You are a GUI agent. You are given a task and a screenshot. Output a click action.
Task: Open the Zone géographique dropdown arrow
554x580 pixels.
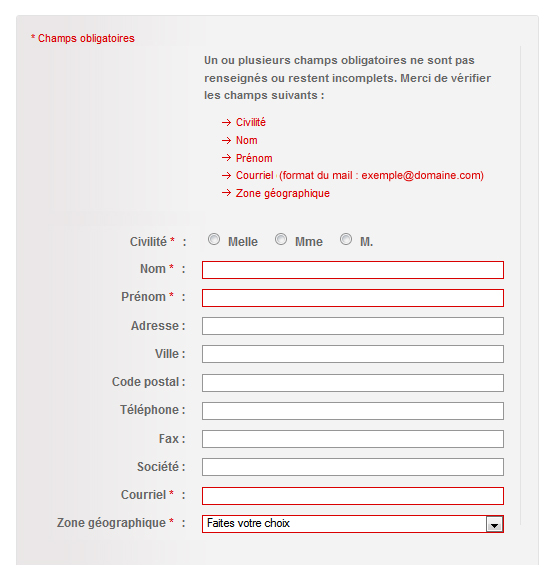coord(494,524)
